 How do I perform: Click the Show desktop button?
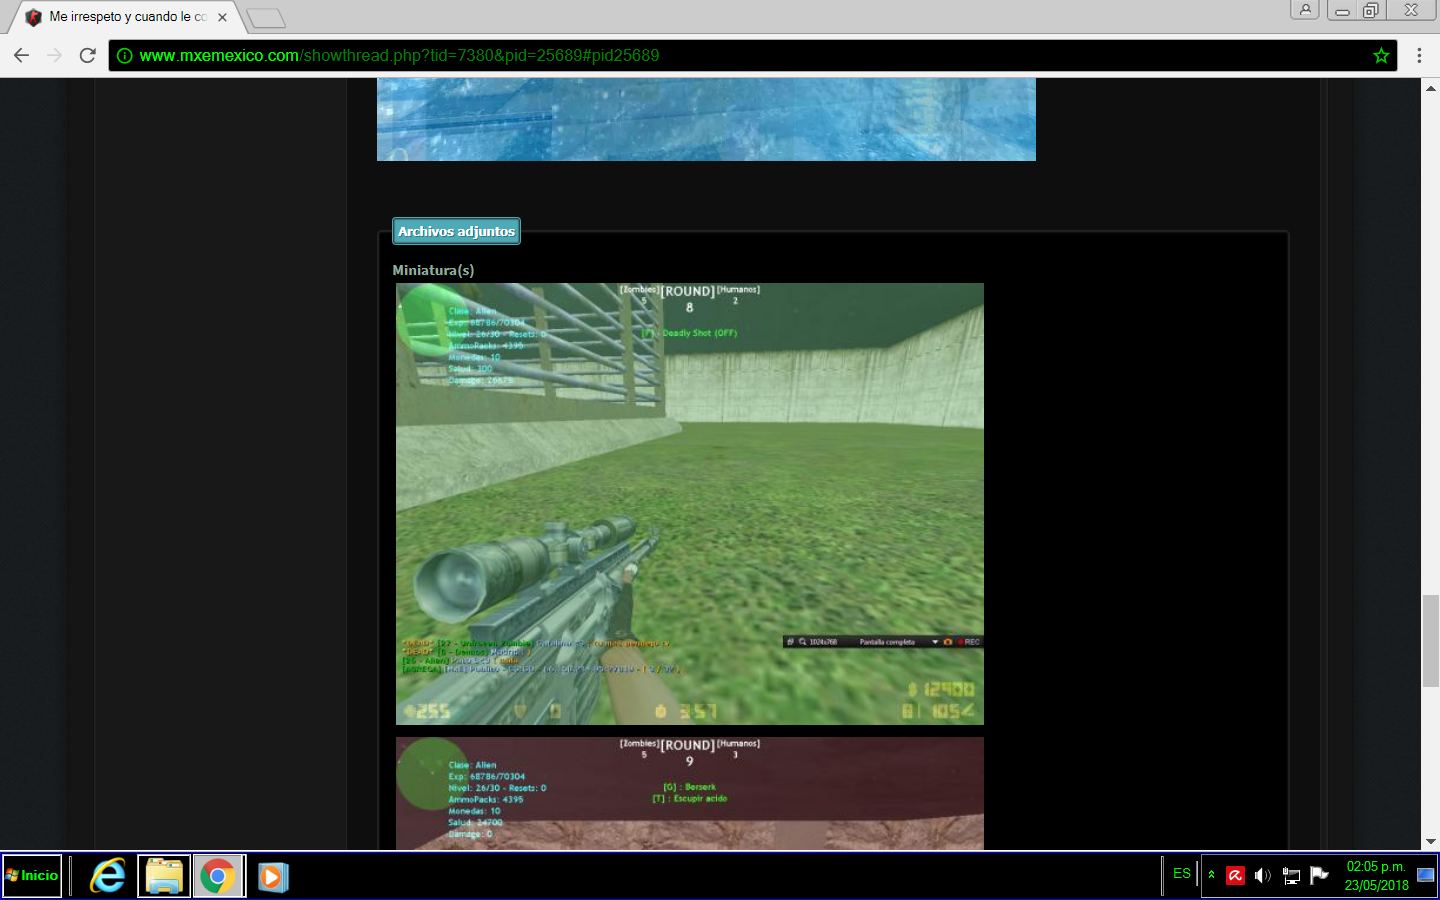[1427, 876]
